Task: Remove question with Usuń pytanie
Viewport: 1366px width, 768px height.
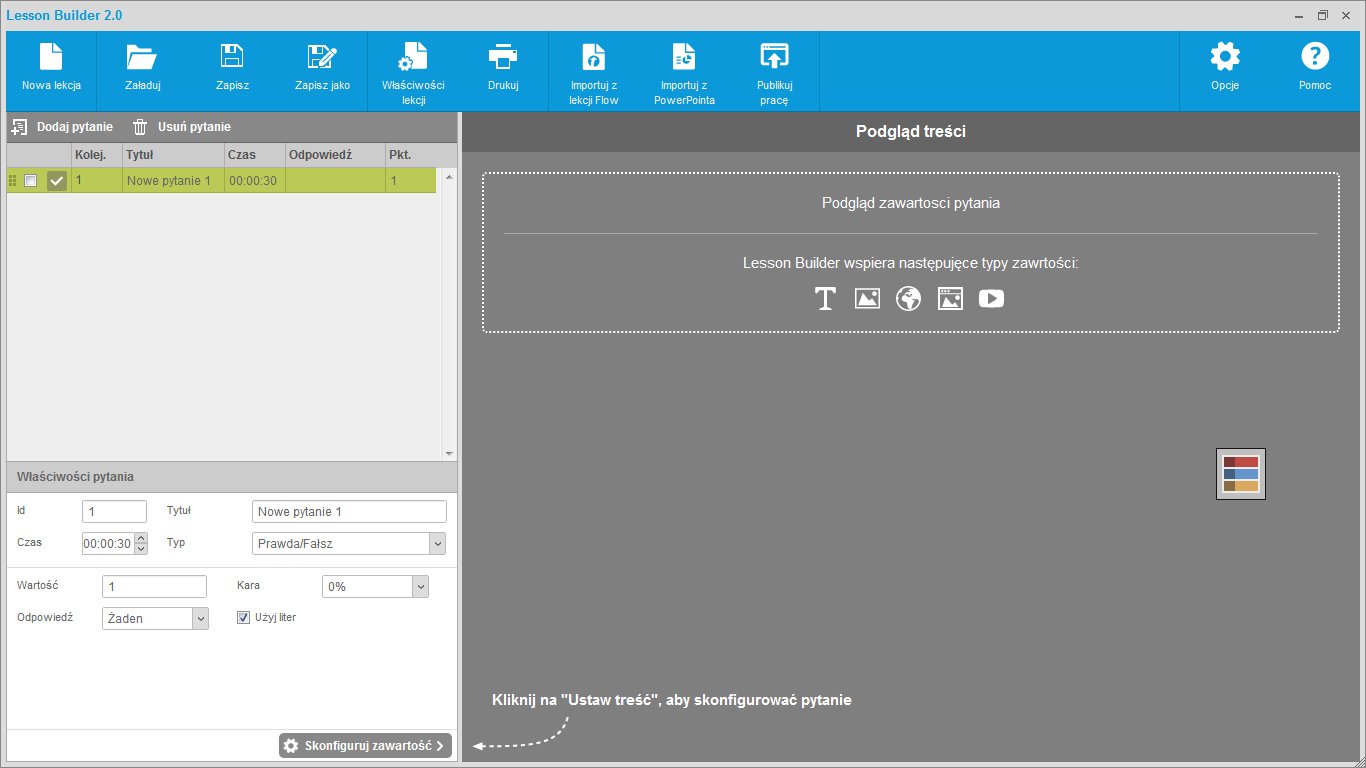Action: click(182, 127)
